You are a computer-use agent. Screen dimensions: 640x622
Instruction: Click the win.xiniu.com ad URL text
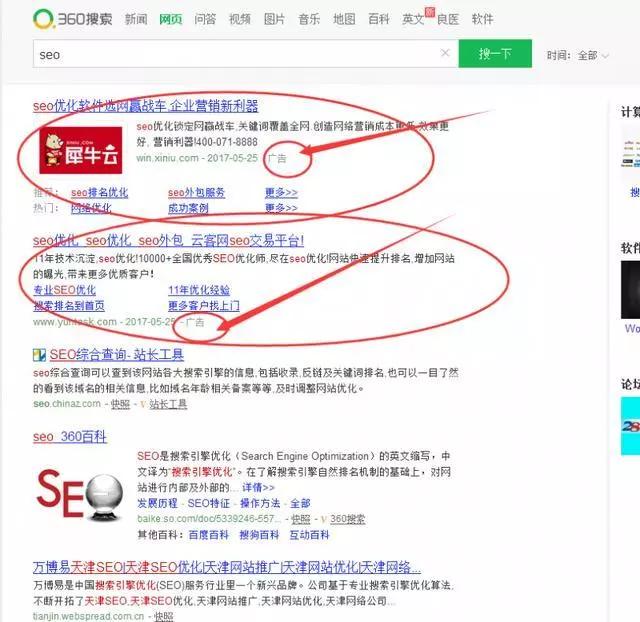[167, 158]
